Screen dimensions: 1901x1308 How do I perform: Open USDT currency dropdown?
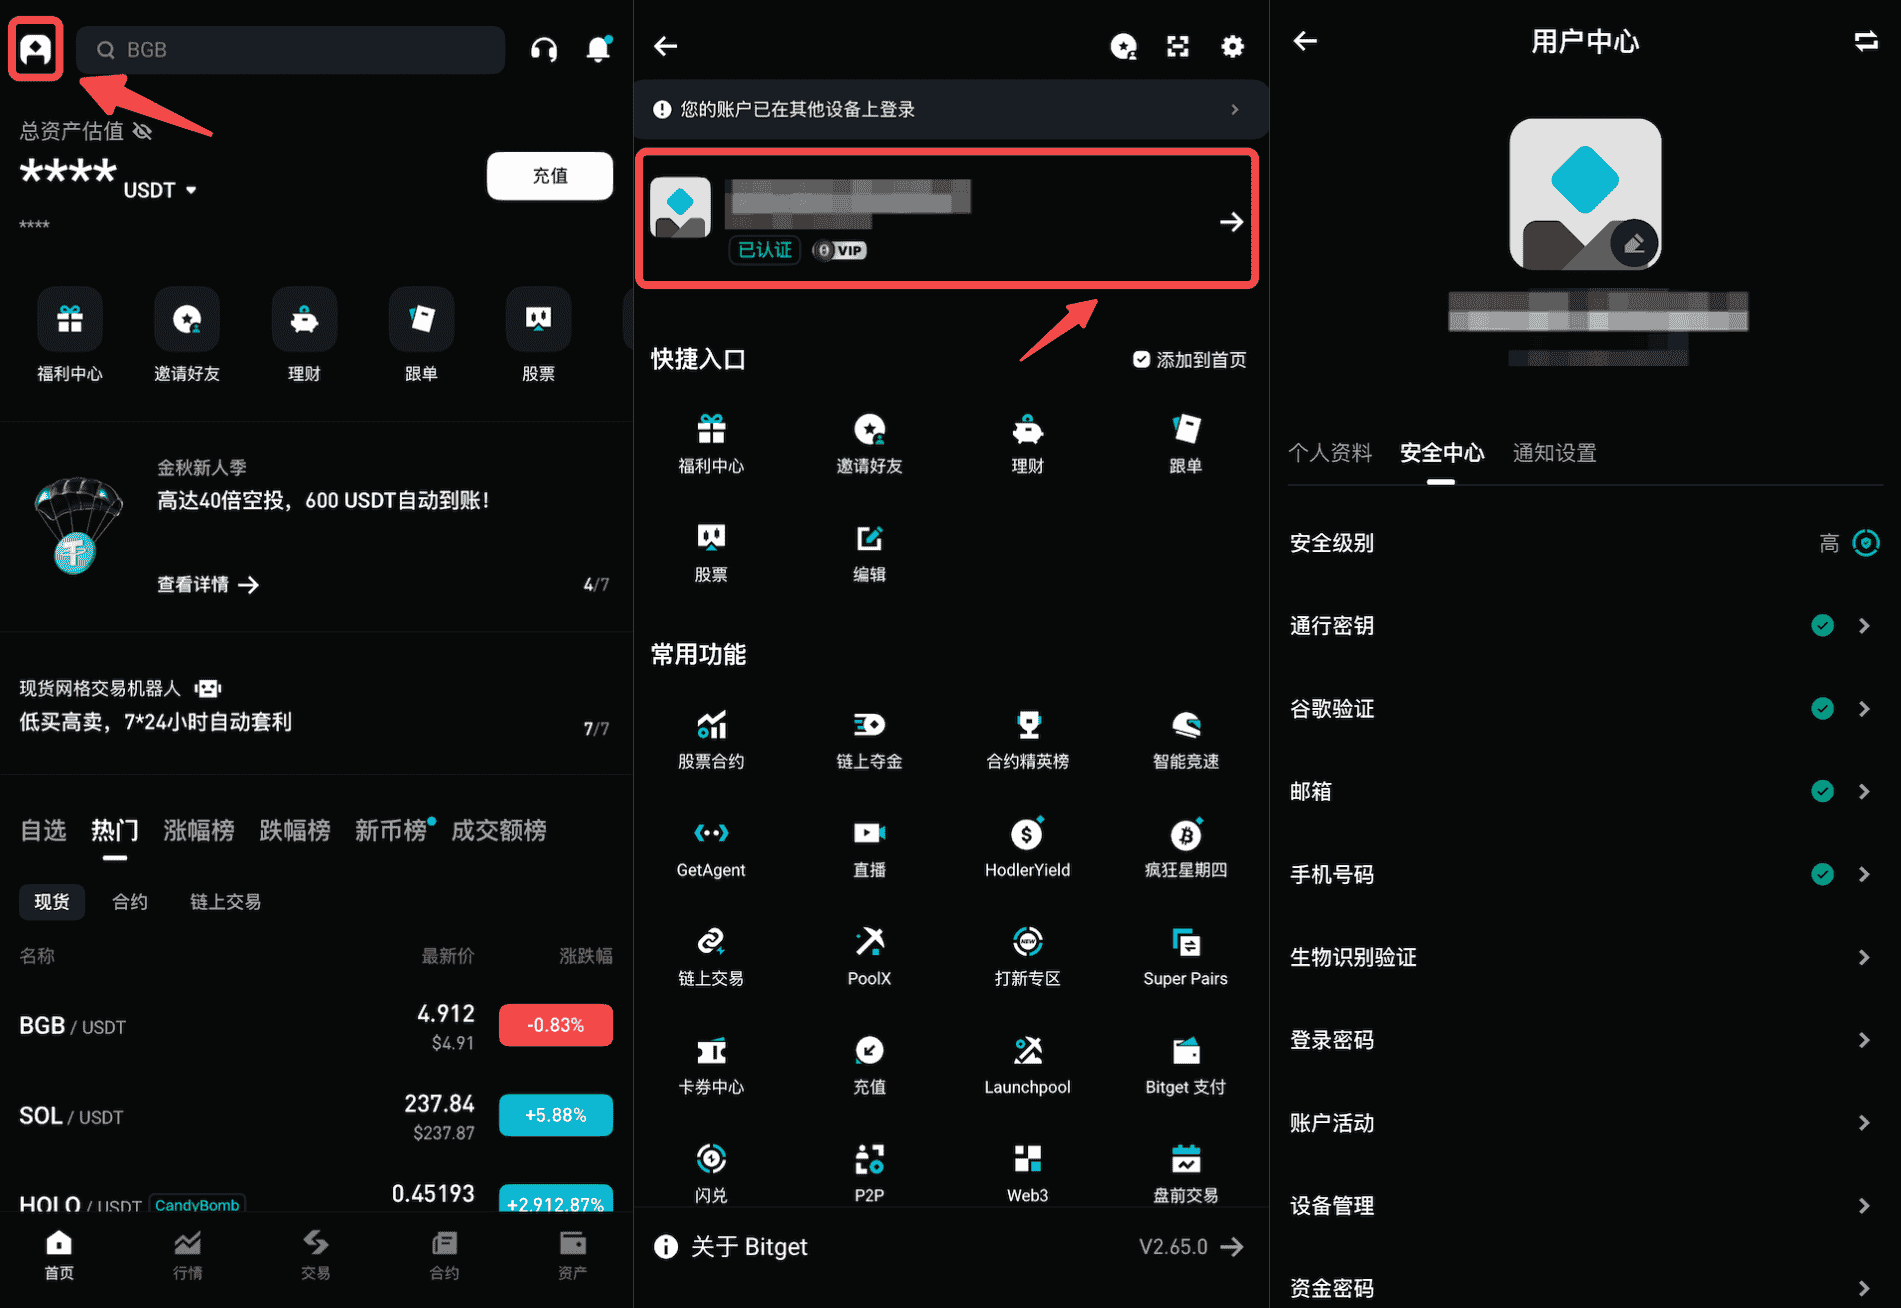tap(160, 190)
